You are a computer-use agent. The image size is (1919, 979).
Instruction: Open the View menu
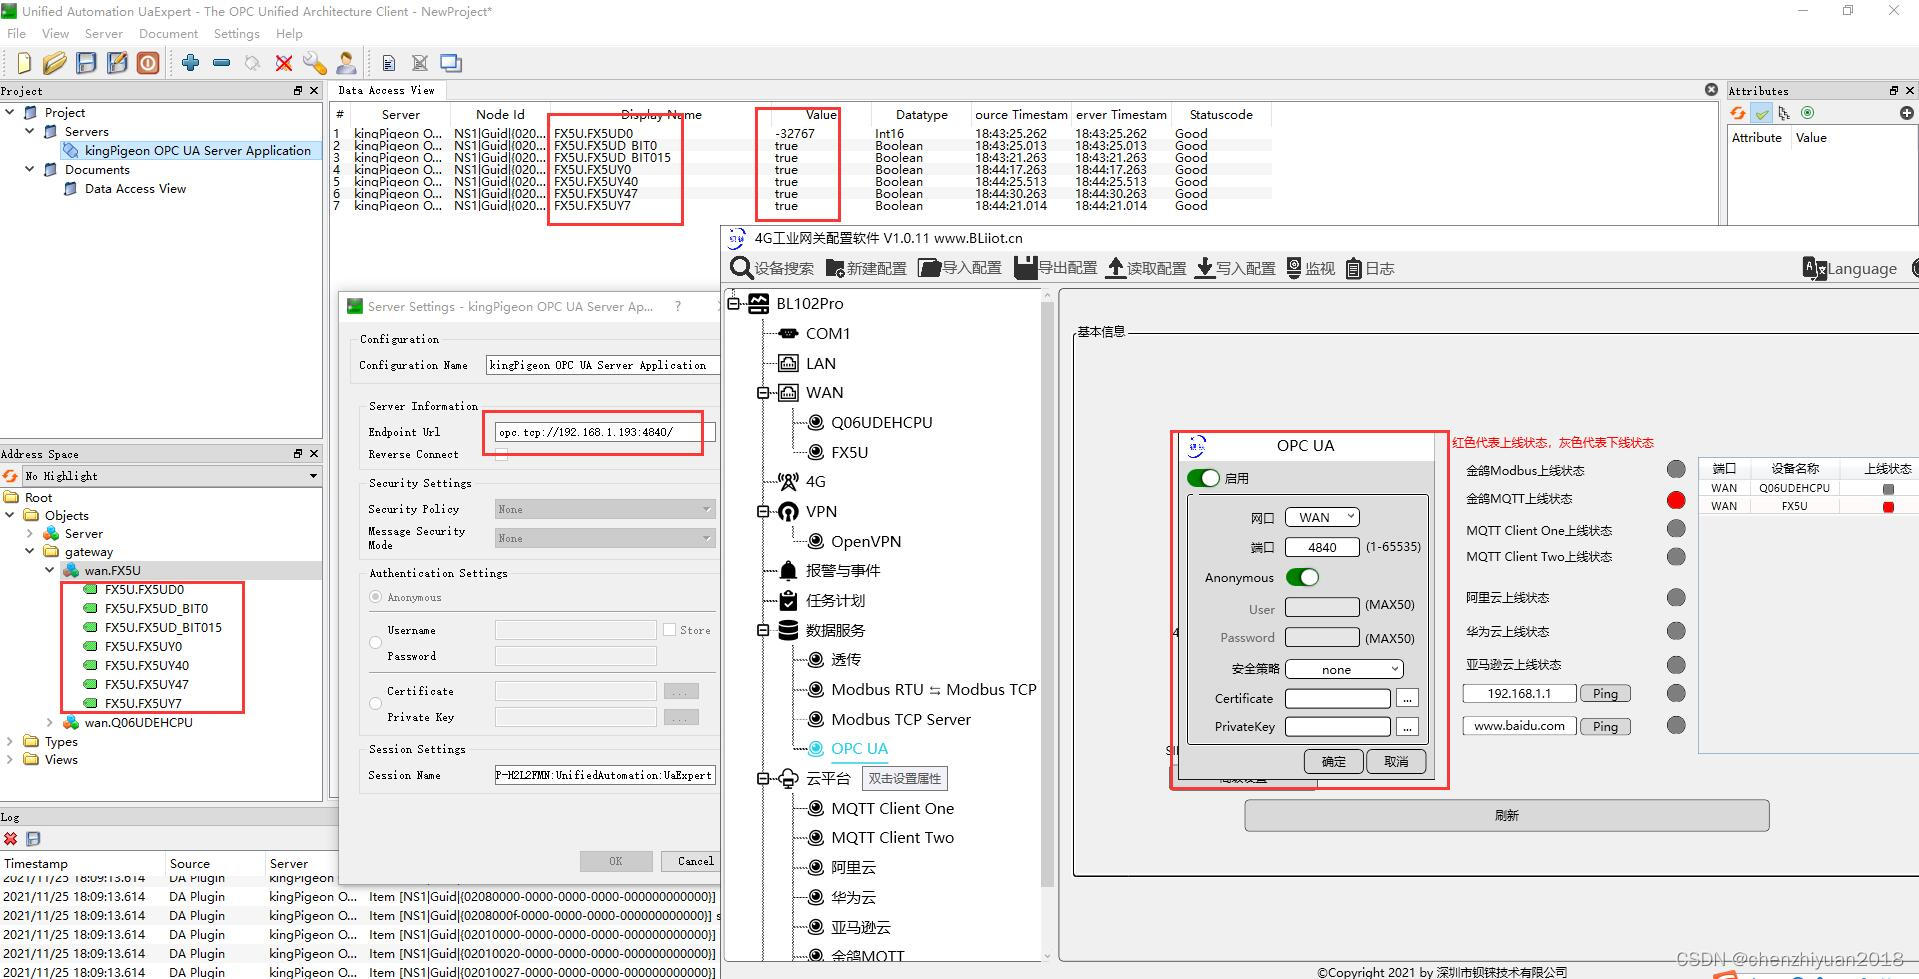coord(55,34)
